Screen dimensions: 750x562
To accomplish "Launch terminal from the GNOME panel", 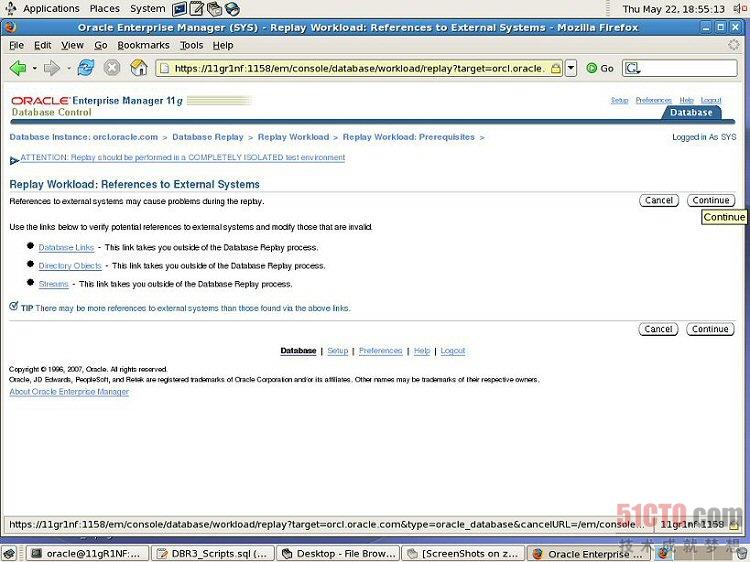I will pyautogui.click(x=180, y=9).
